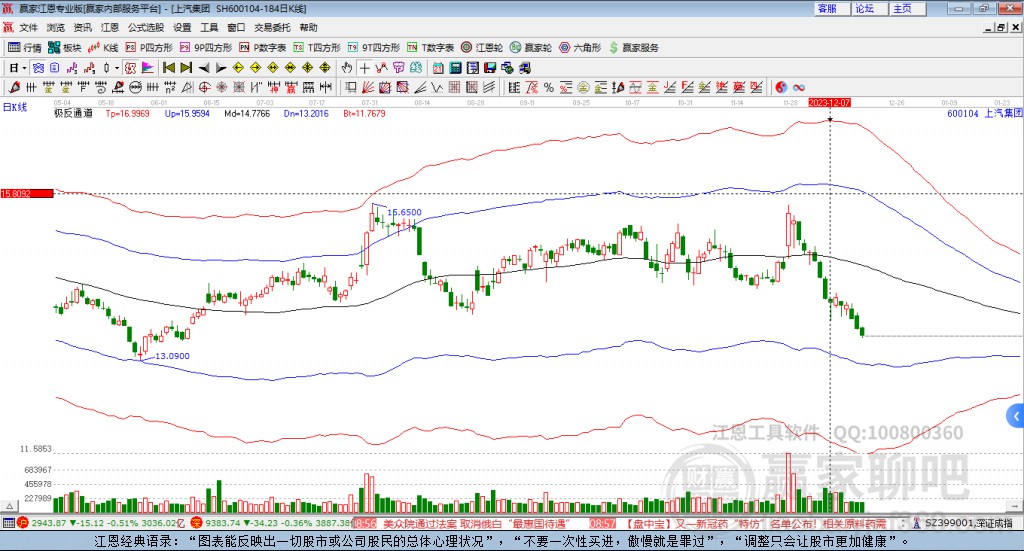Toggle the blue network-pattern view button
The width and height of the screenshot is (1024, 551).
pos(38,68)
